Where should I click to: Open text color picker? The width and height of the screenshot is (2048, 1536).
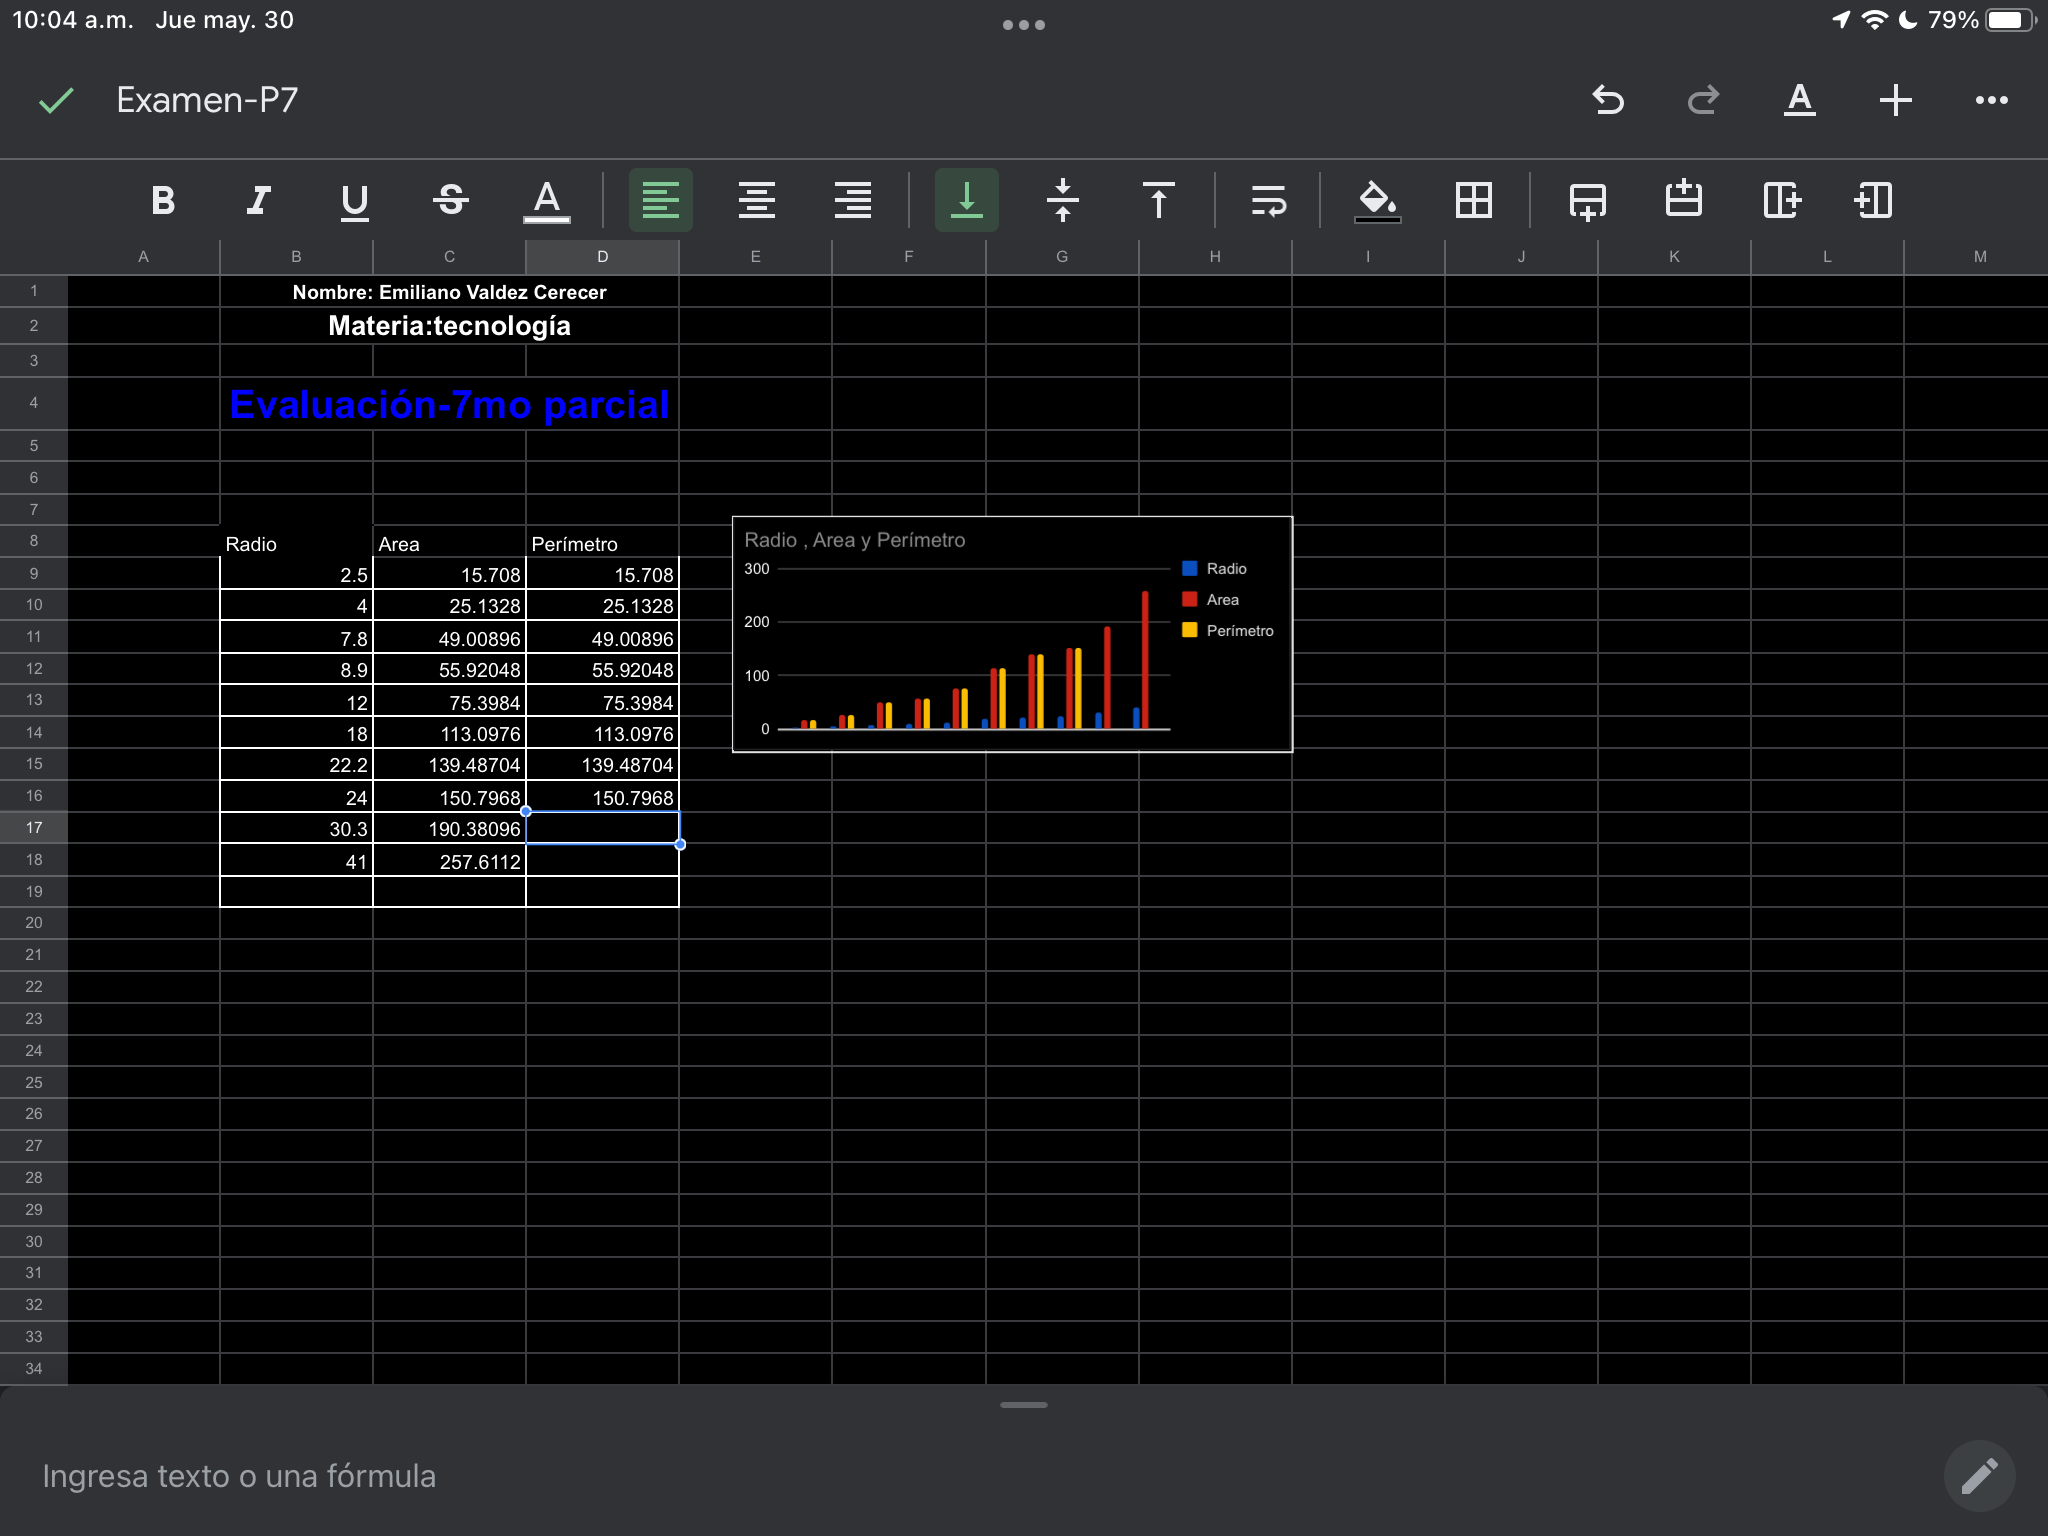(x=547, y=200)
